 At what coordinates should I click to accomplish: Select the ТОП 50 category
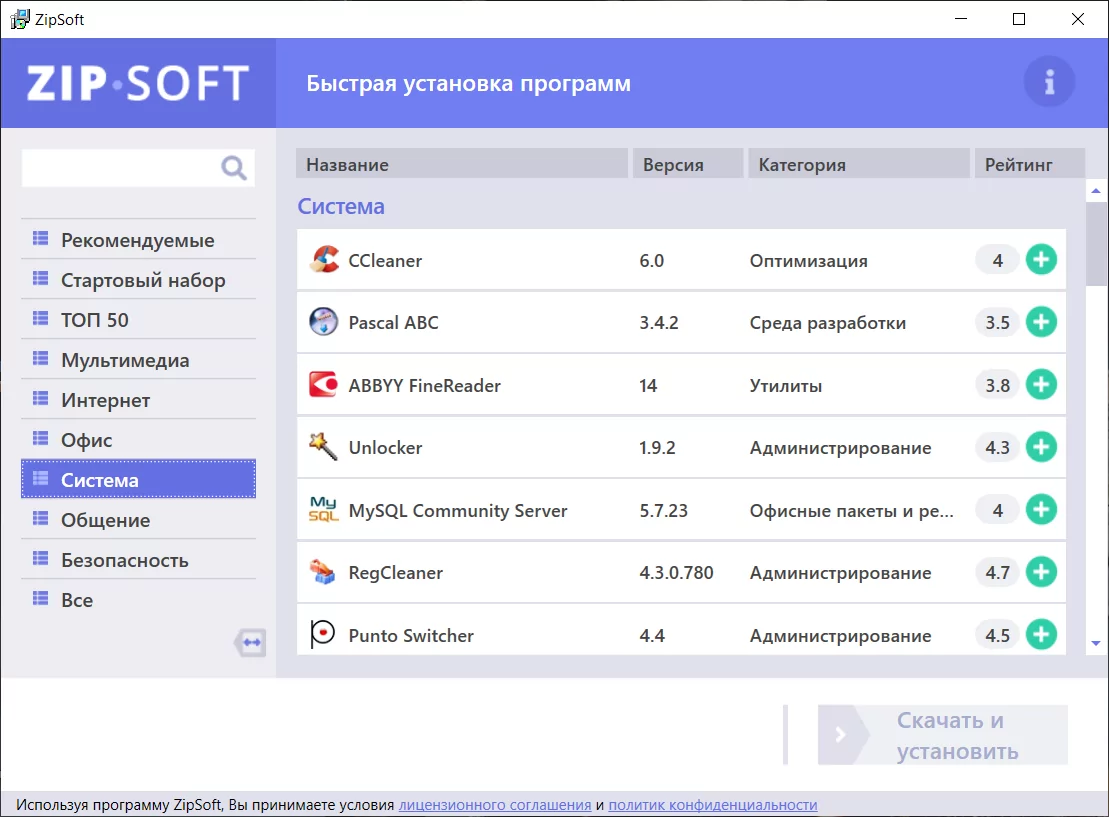(x=139, y=320)
